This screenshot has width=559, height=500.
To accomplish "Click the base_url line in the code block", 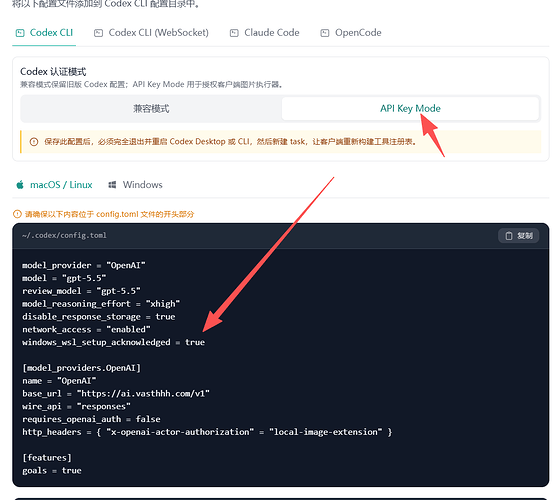I will pos(116,393).
